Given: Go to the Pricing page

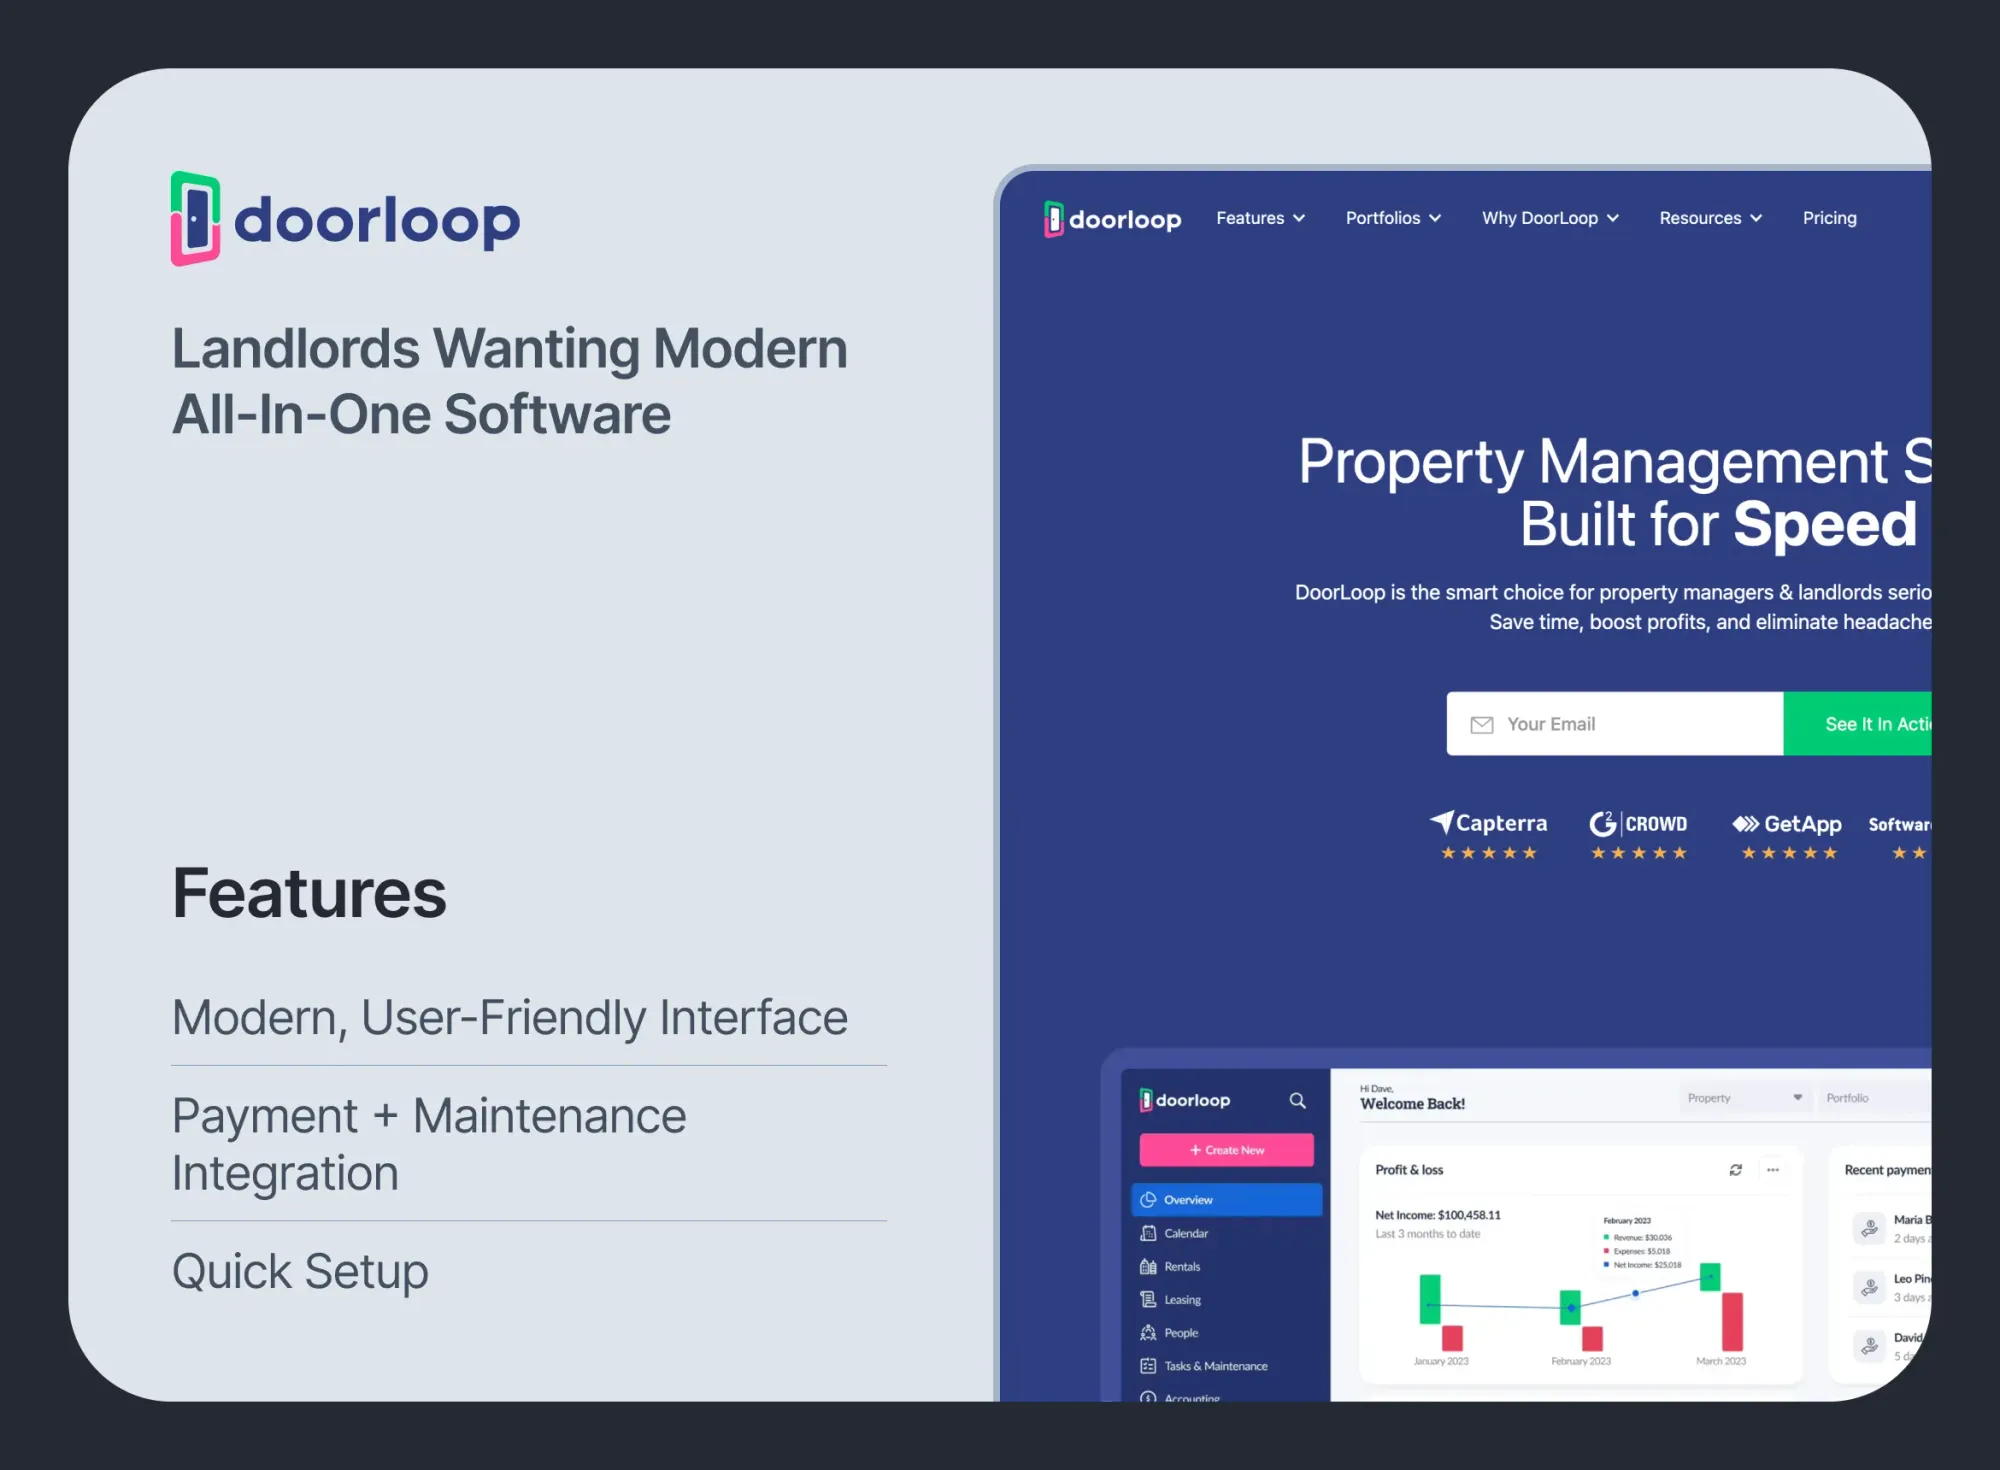Looking at the screenshot, I should [1829, 218].
